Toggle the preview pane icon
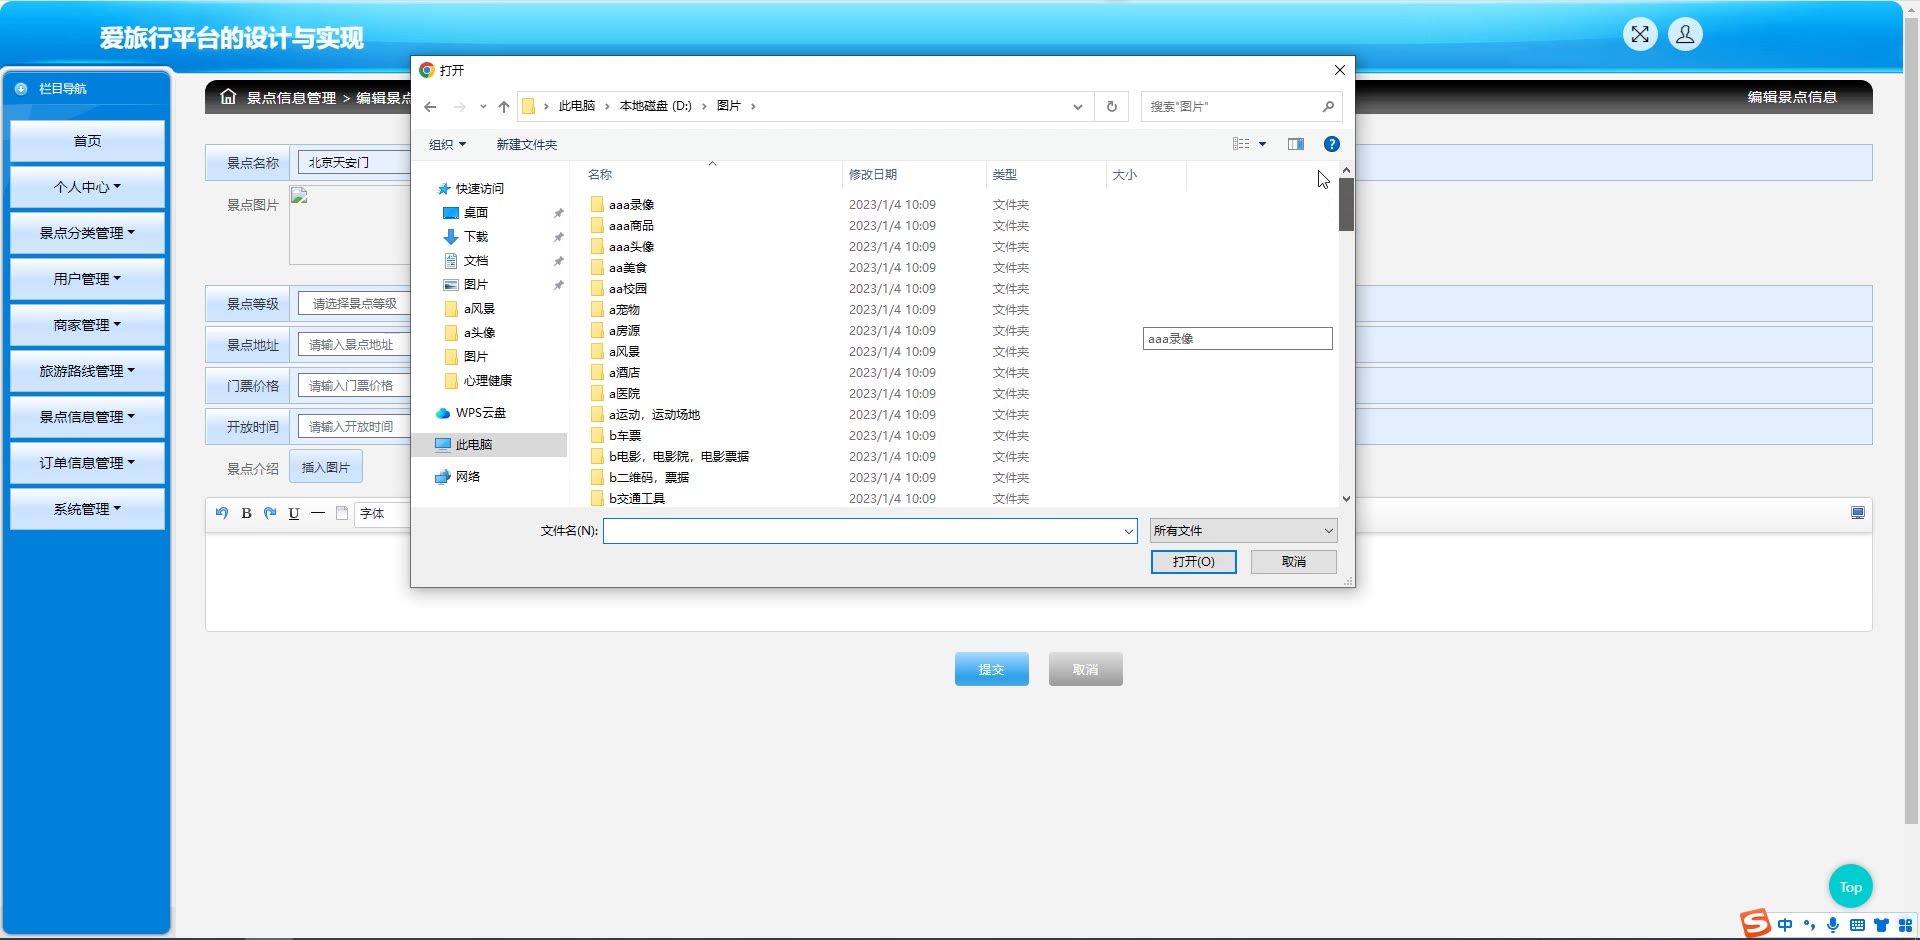1920x940 pixels. click(1295, 144)
